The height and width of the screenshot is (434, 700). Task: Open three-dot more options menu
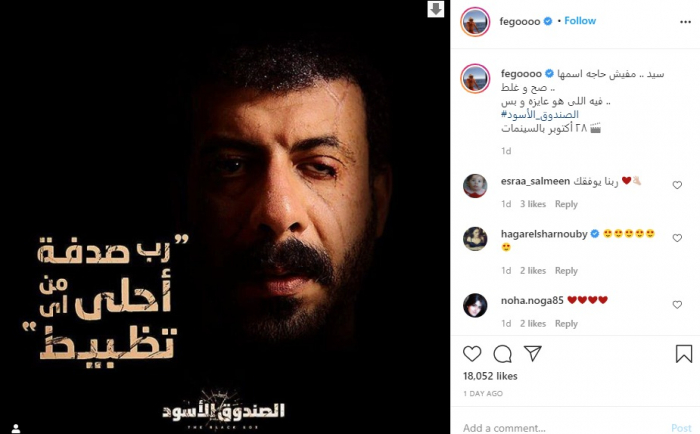coord(685,22)
